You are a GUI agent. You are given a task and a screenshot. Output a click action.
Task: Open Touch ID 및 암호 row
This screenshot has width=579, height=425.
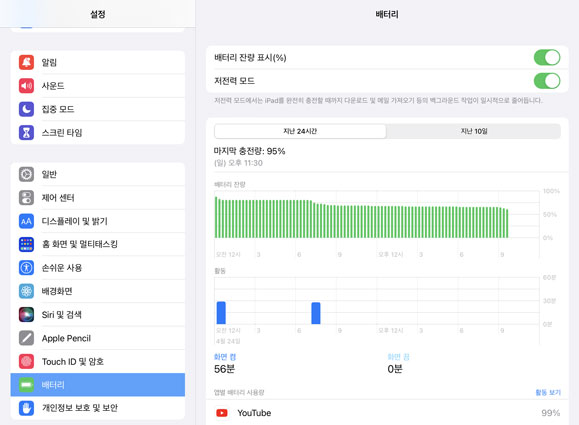click(x=98, y=361)
